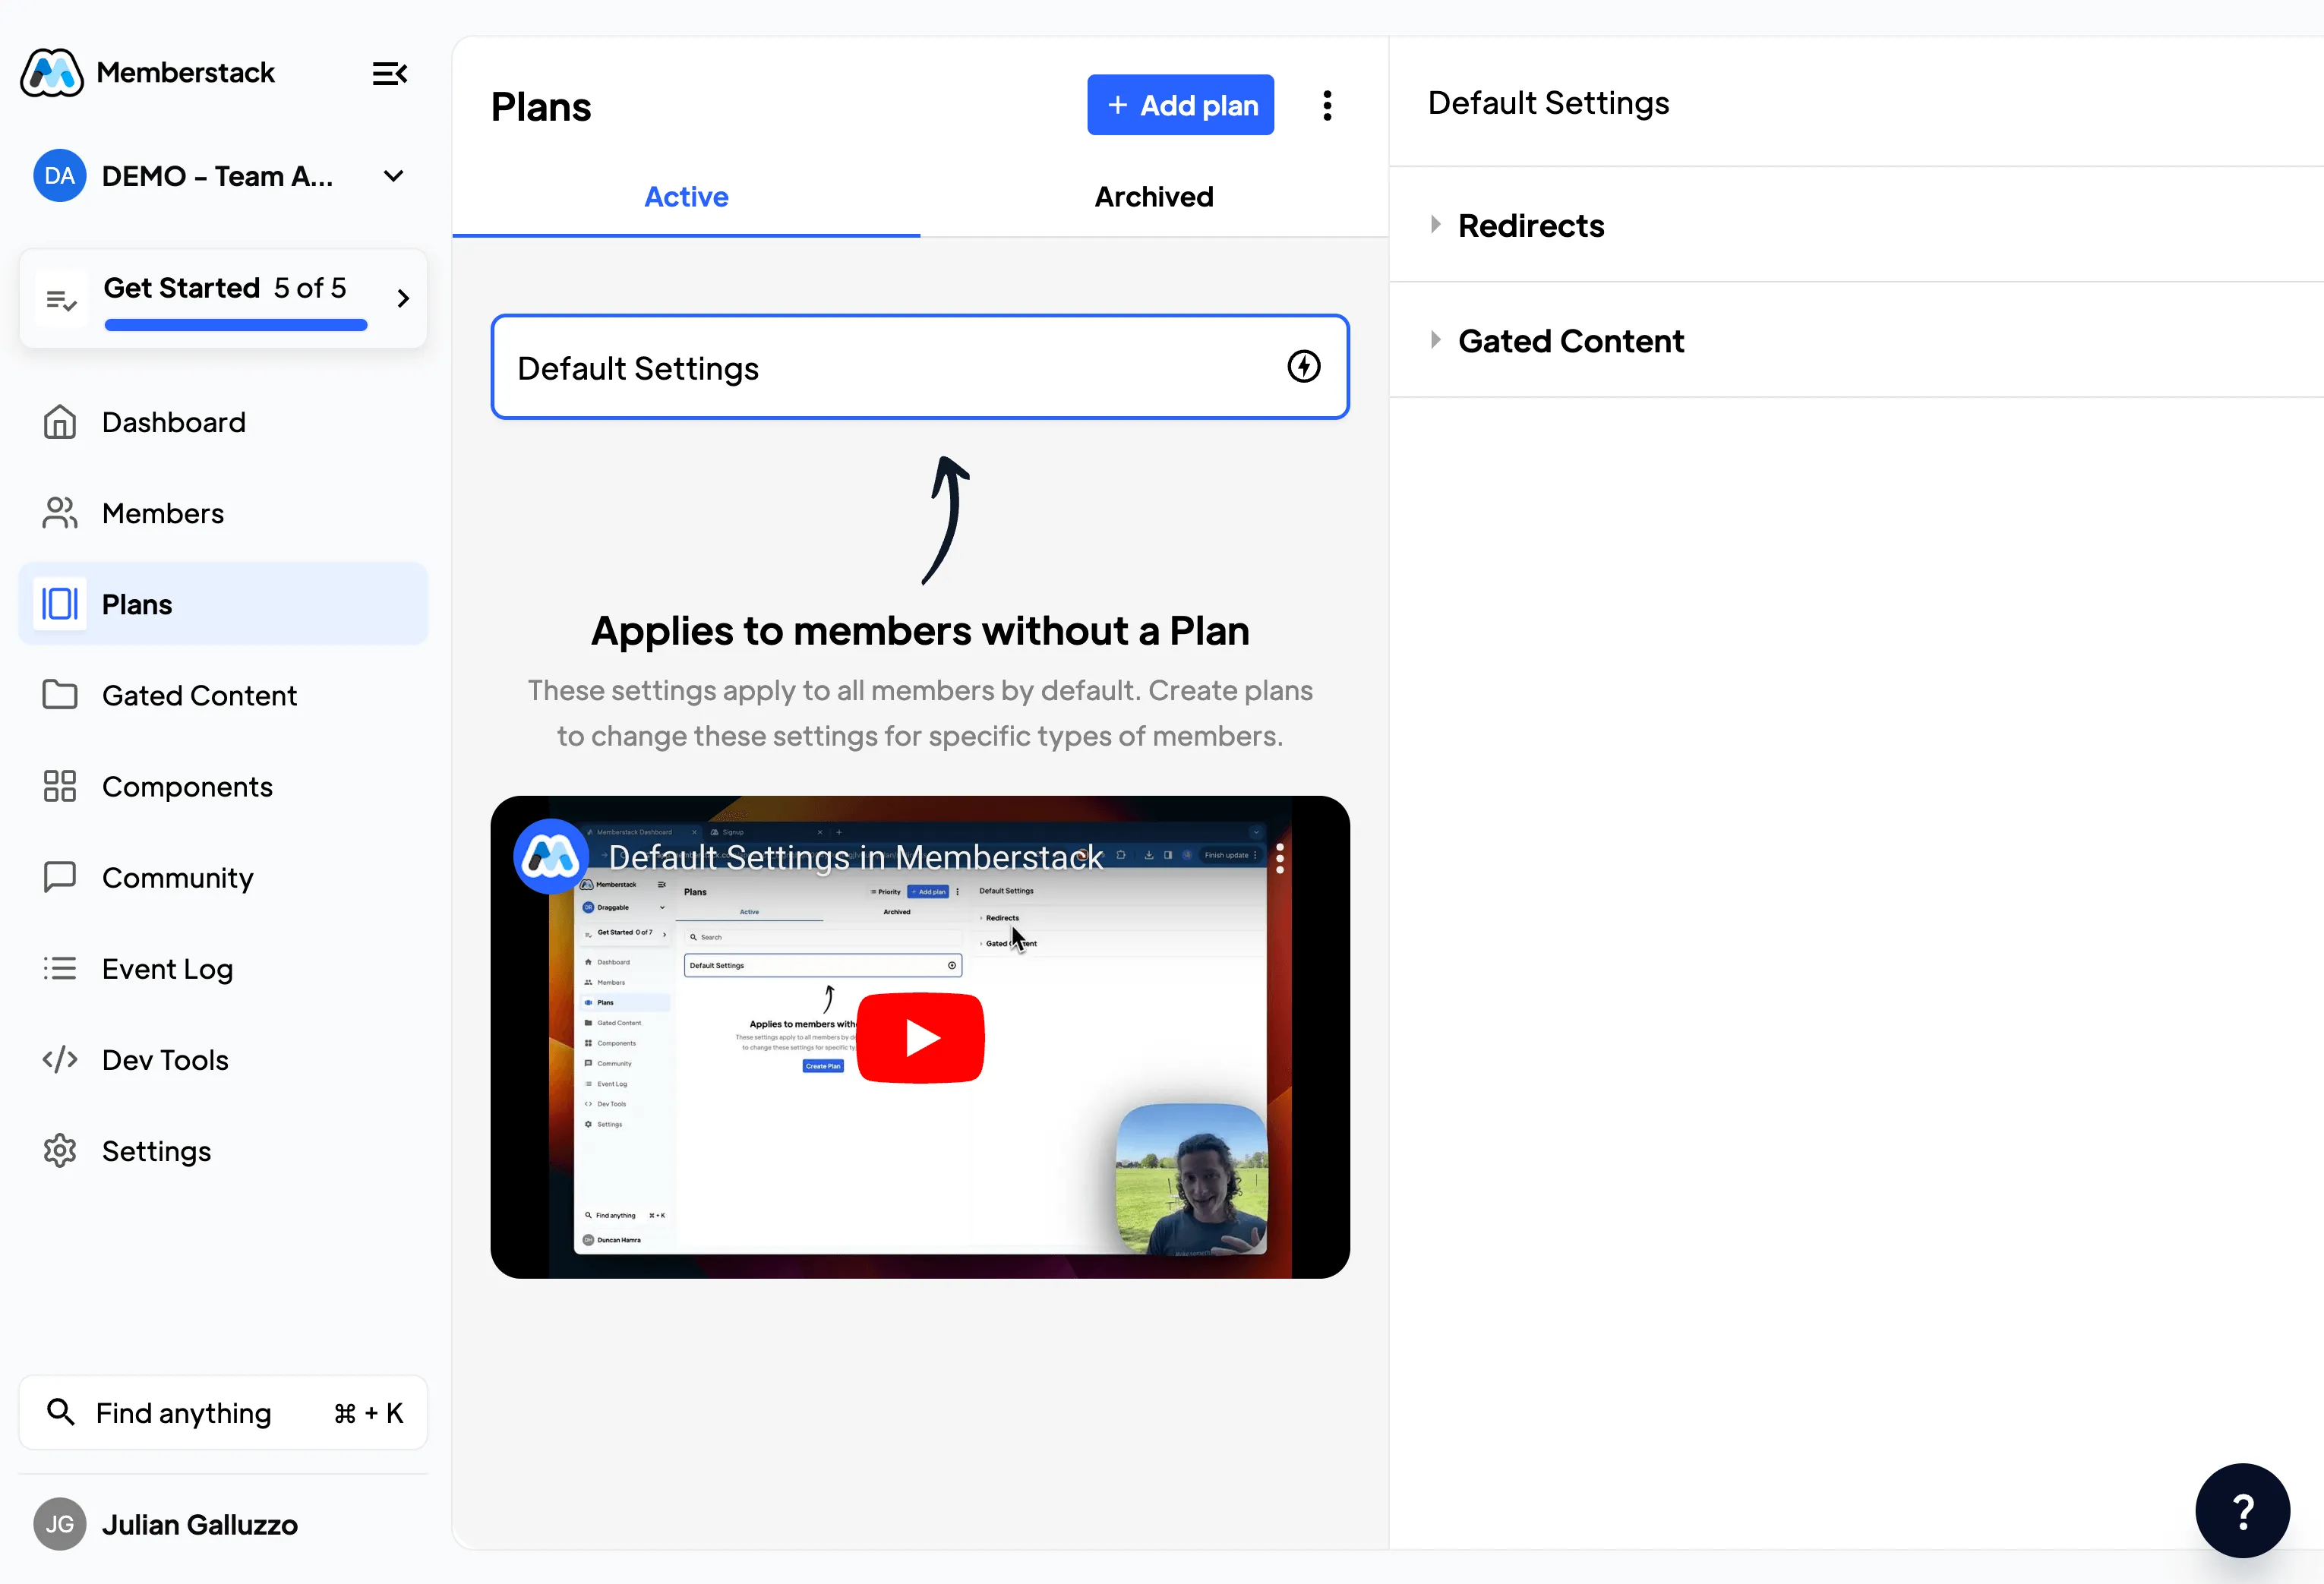Select the Active plans tab
The height and width of the screenshot is (1584, 2324).
click(x=686, y=197)
